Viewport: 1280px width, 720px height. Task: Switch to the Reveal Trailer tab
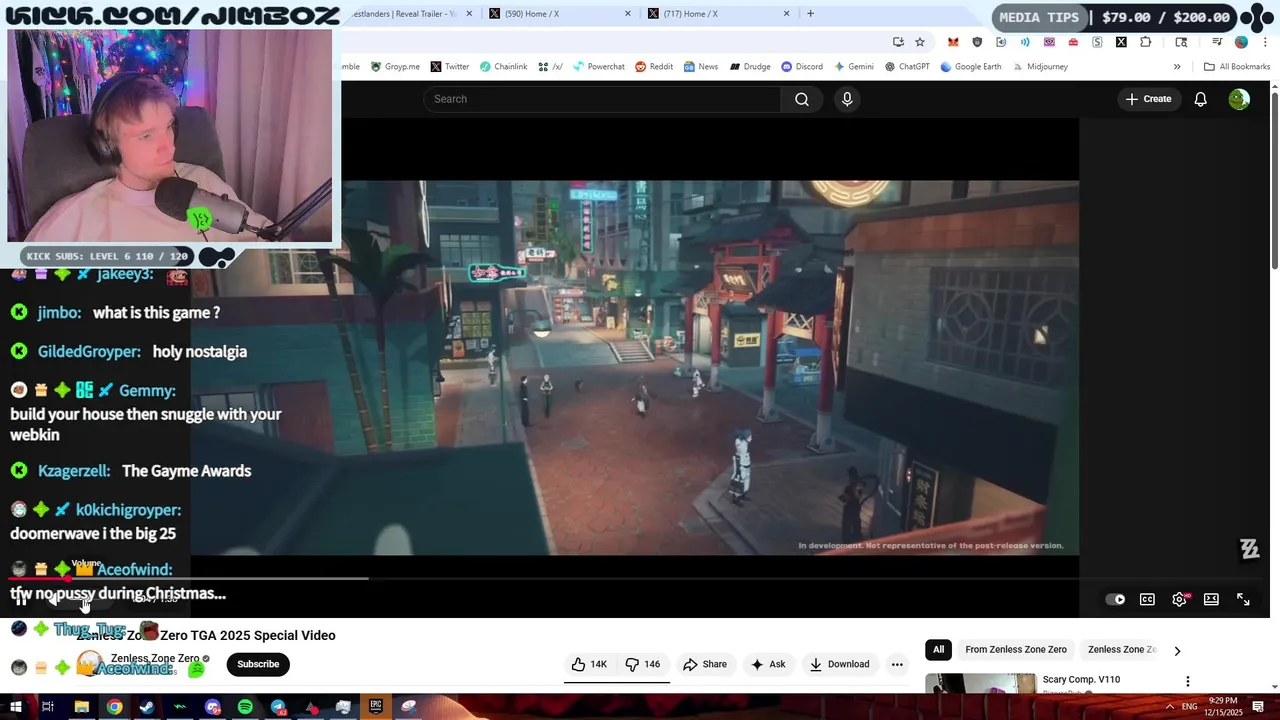tap(406, 14)
